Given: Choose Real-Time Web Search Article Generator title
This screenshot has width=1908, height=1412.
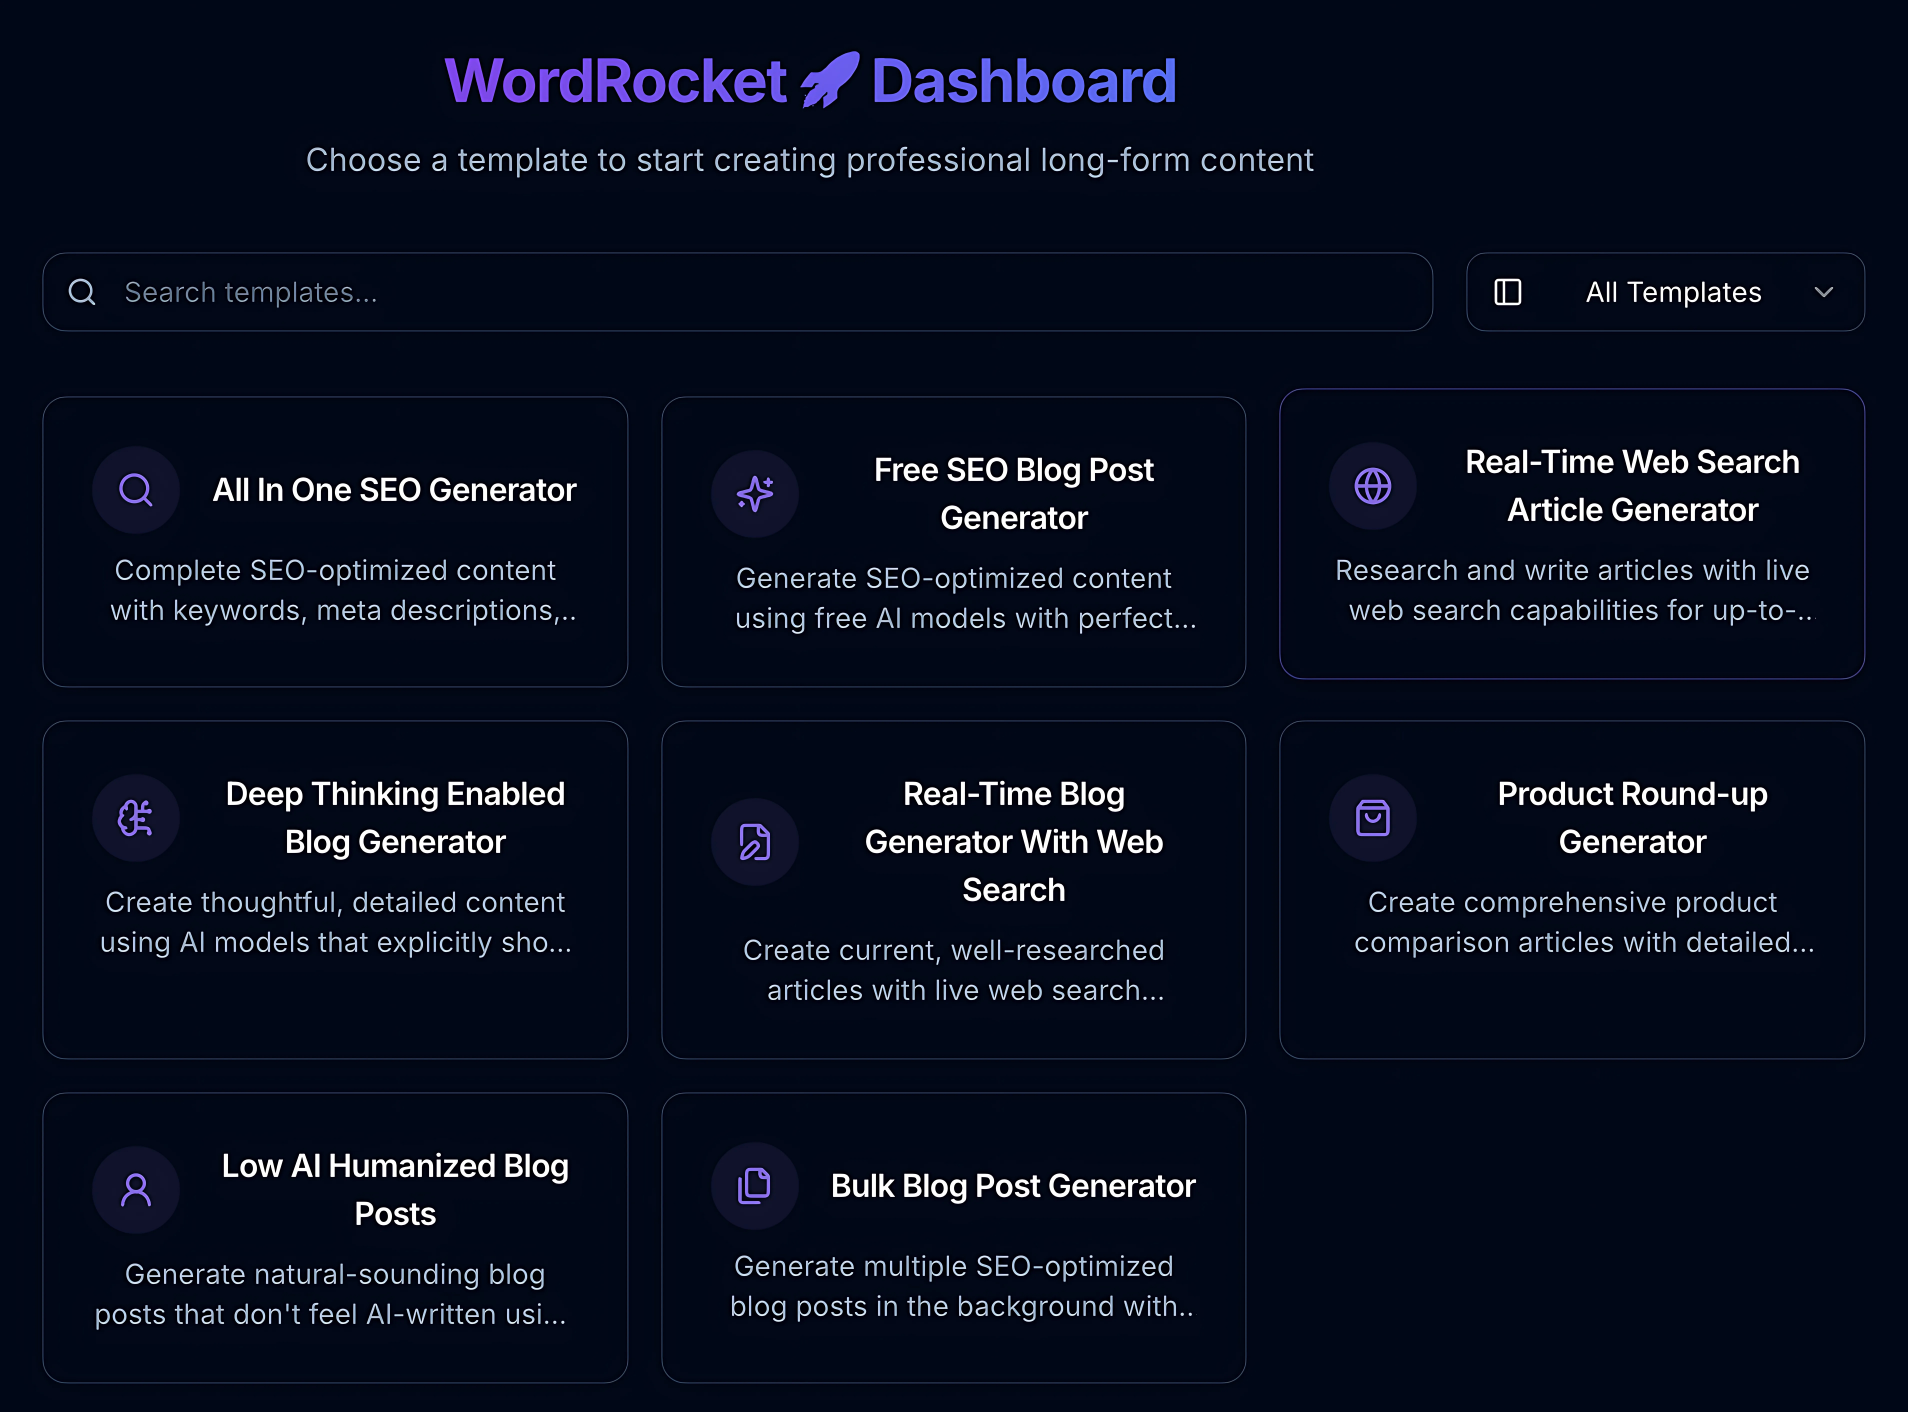Looking at the screenshot, I should click(x=1632, y=486).
